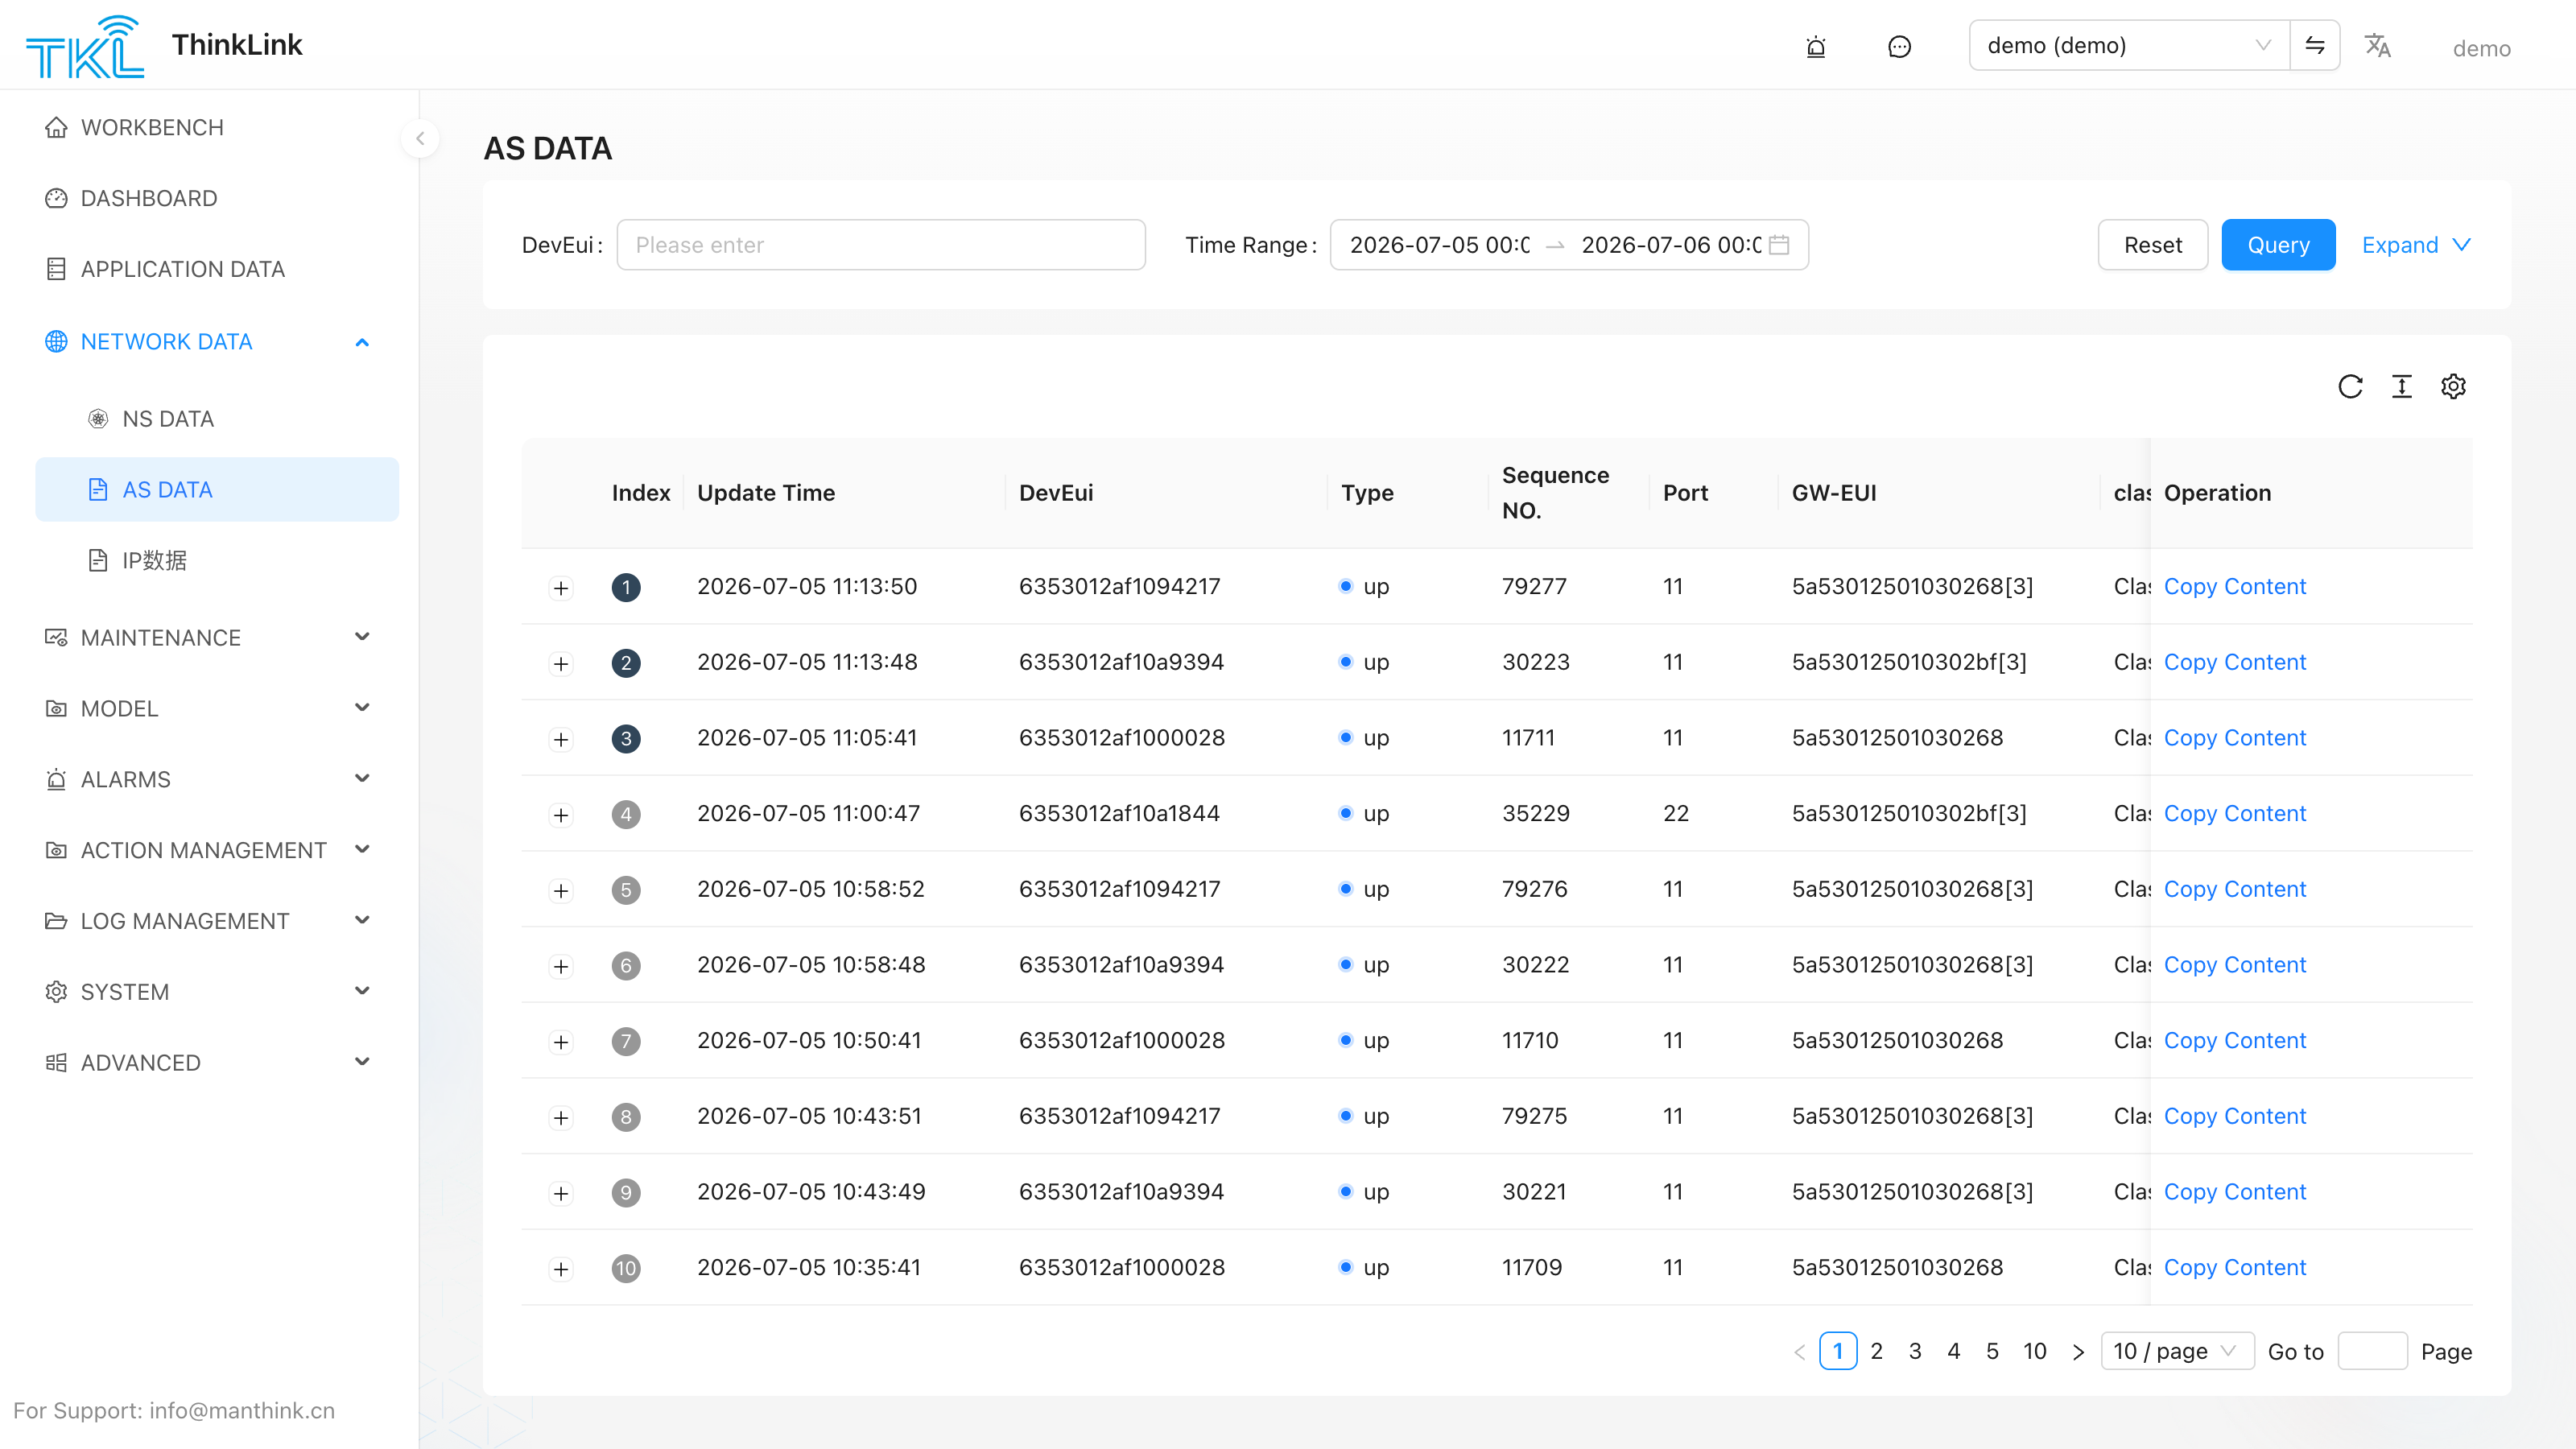The width and height of the screenshot is (2576, 1449).
Task: Expand row 1 with the plus icon
Action: coord(561,588)
